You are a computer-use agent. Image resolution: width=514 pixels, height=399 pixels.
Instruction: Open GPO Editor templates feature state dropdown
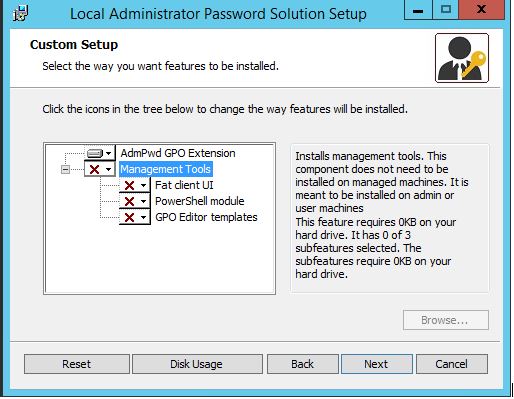[135, 217]
